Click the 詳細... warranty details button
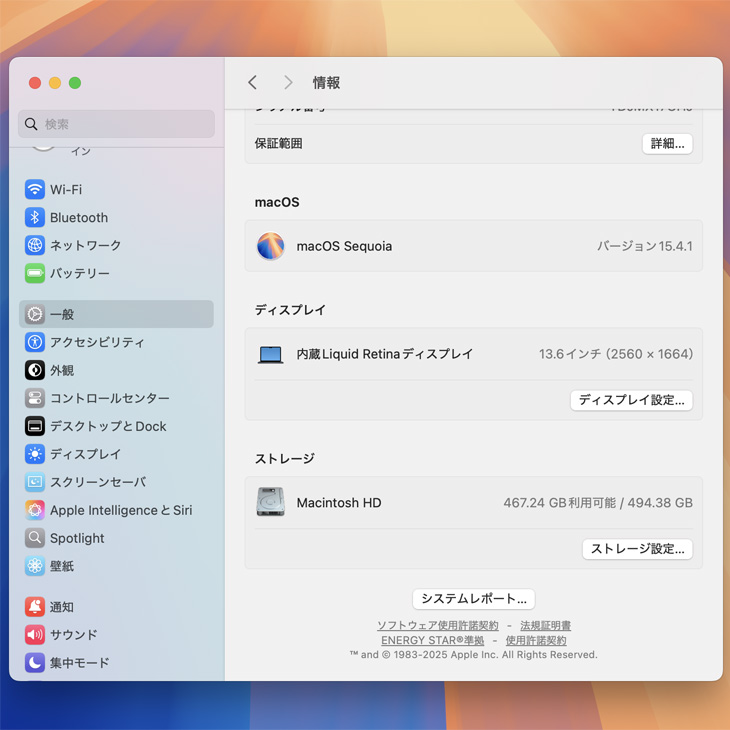 667,143
